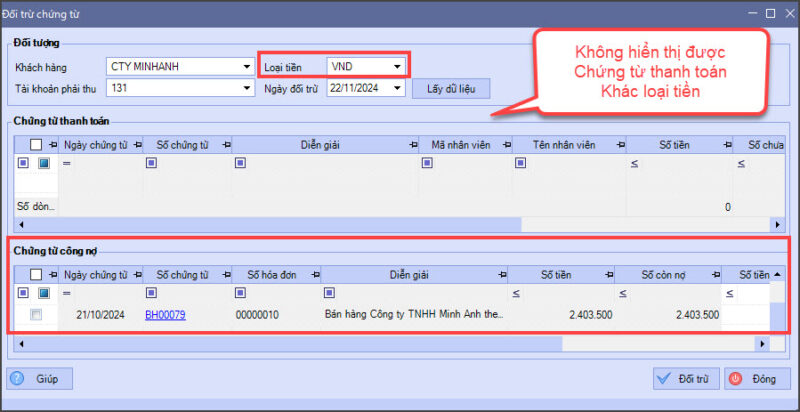
Task: Click the Giúp help button icon
Action: (22, 379)
